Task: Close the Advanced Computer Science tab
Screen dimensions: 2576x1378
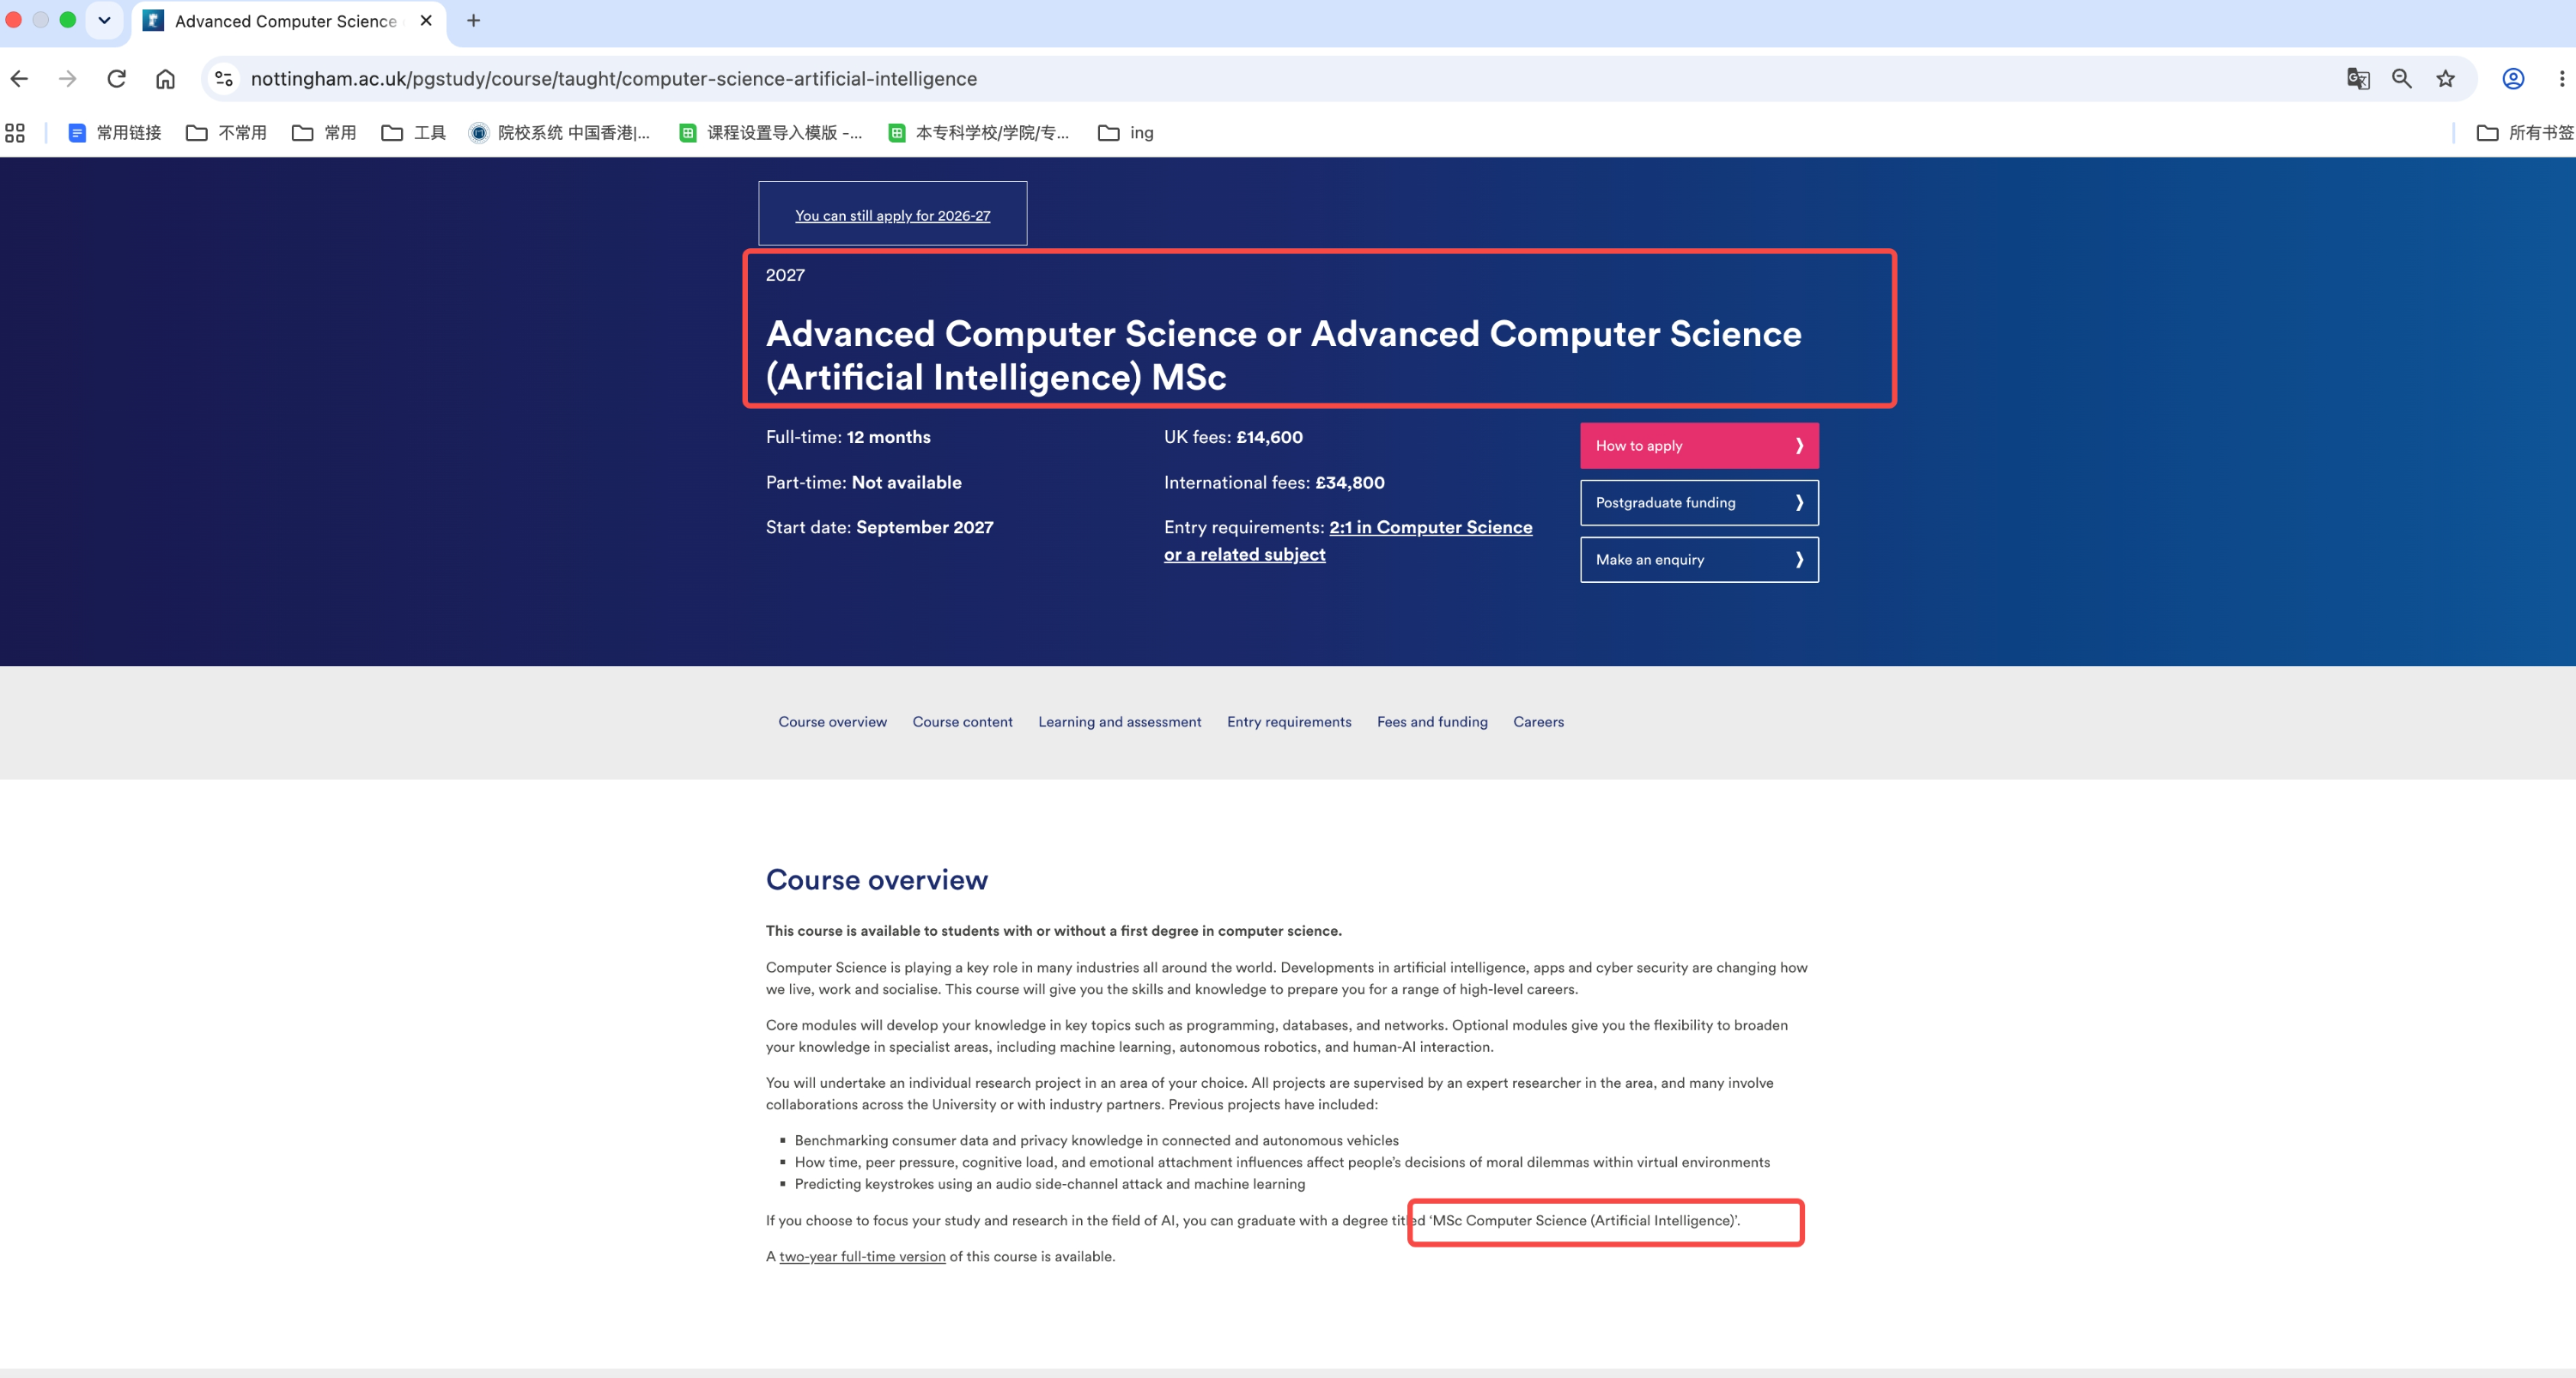Action: pyautogui.click(x=426, y=21)
